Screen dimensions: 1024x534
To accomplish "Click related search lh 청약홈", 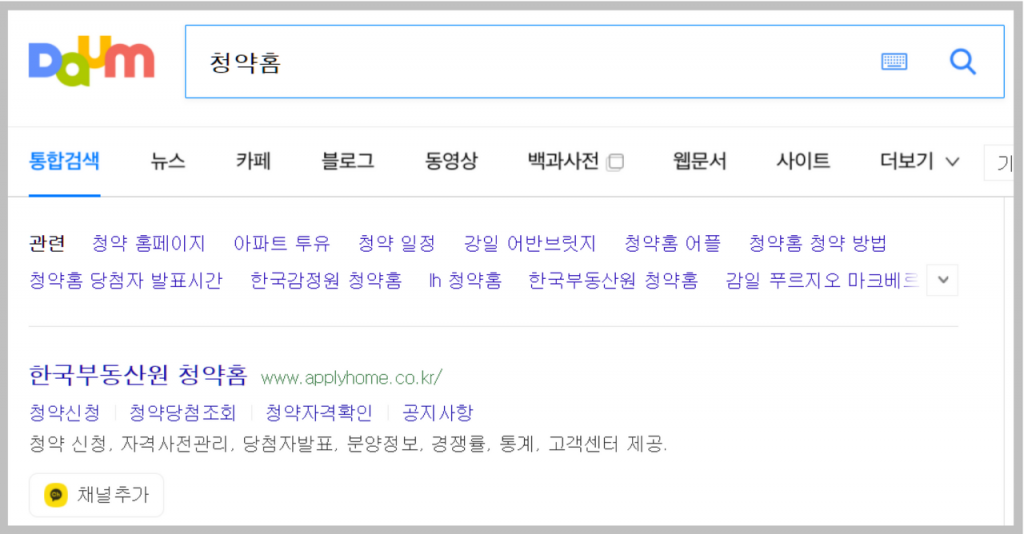I will tap(465, 281).
